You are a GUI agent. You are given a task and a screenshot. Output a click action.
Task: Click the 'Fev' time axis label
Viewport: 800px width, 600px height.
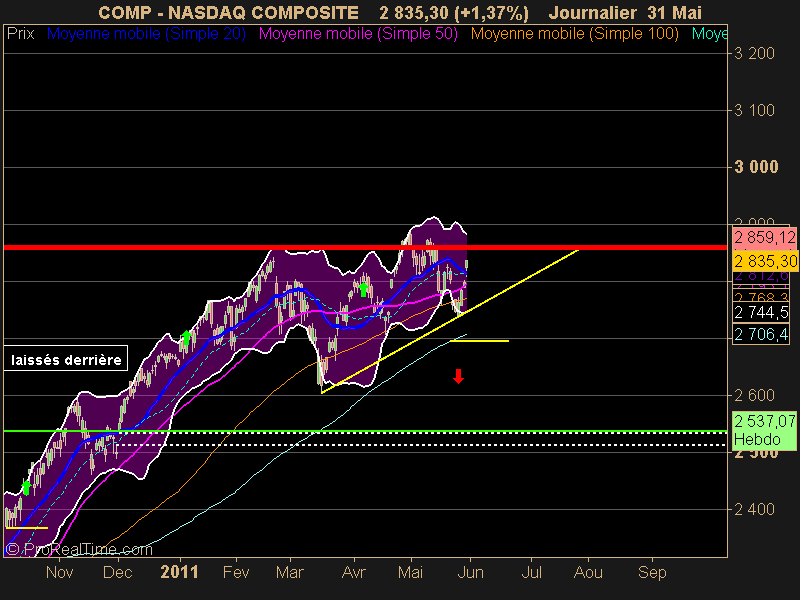pyautogui.click(x=236, y=572)
